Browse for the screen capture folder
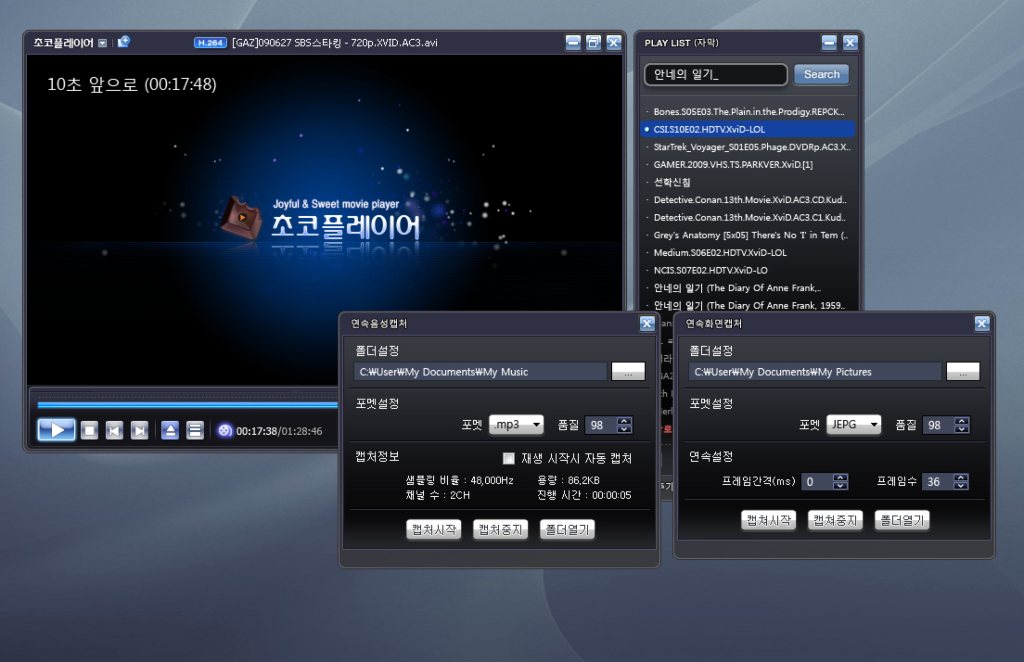Screen dimensions: 1024x662 pos(963,371)
